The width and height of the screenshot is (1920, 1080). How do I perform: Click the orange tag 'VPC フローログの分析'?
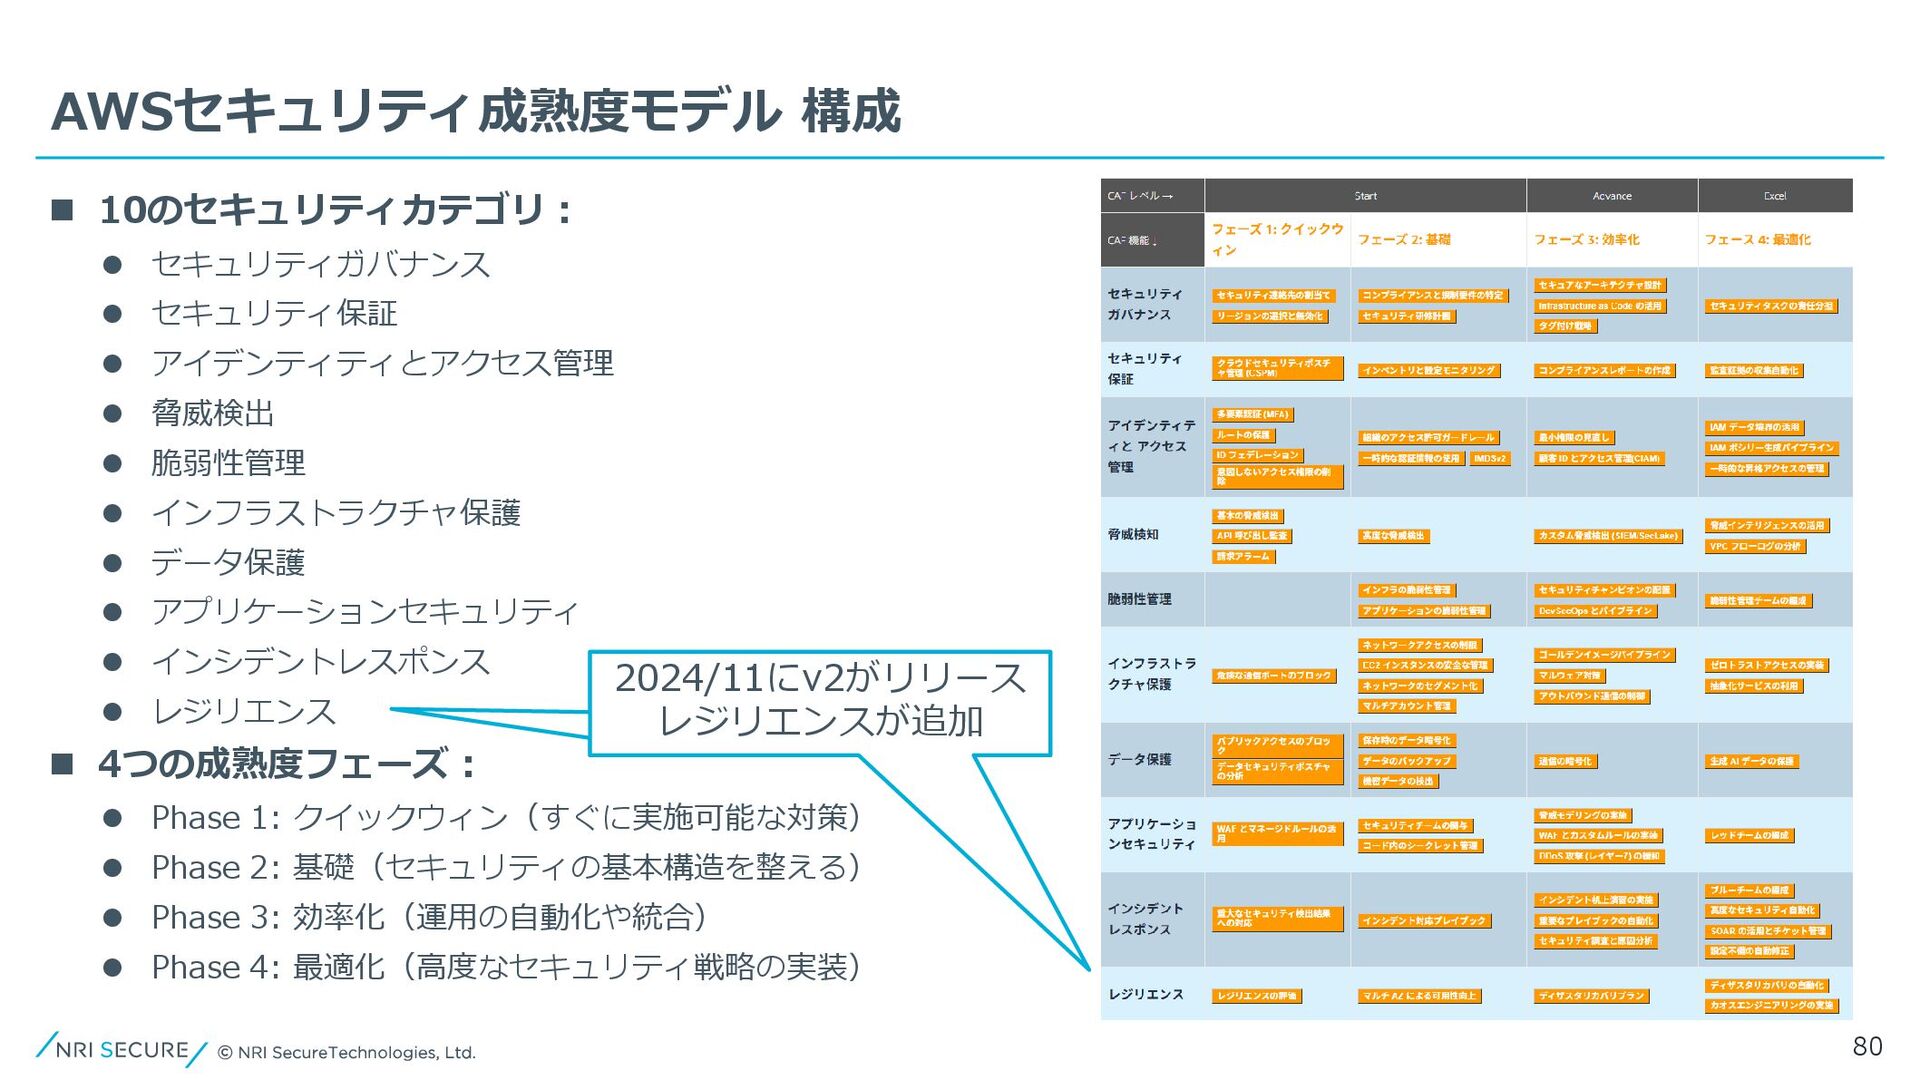coord(1755,547)
